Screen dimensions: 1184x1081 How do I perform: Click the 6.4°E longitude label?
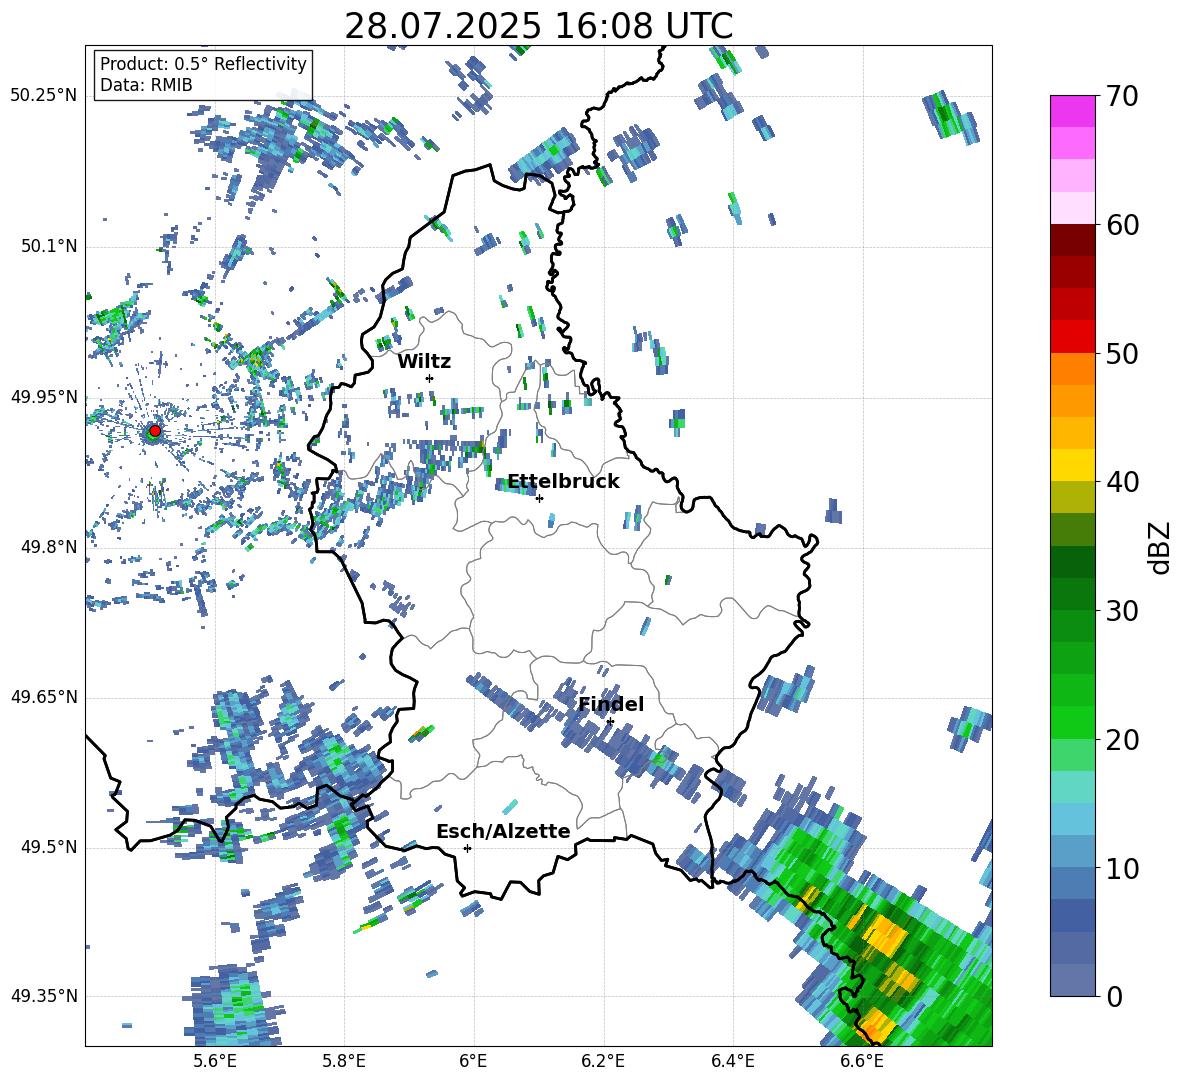[732, 1061]
